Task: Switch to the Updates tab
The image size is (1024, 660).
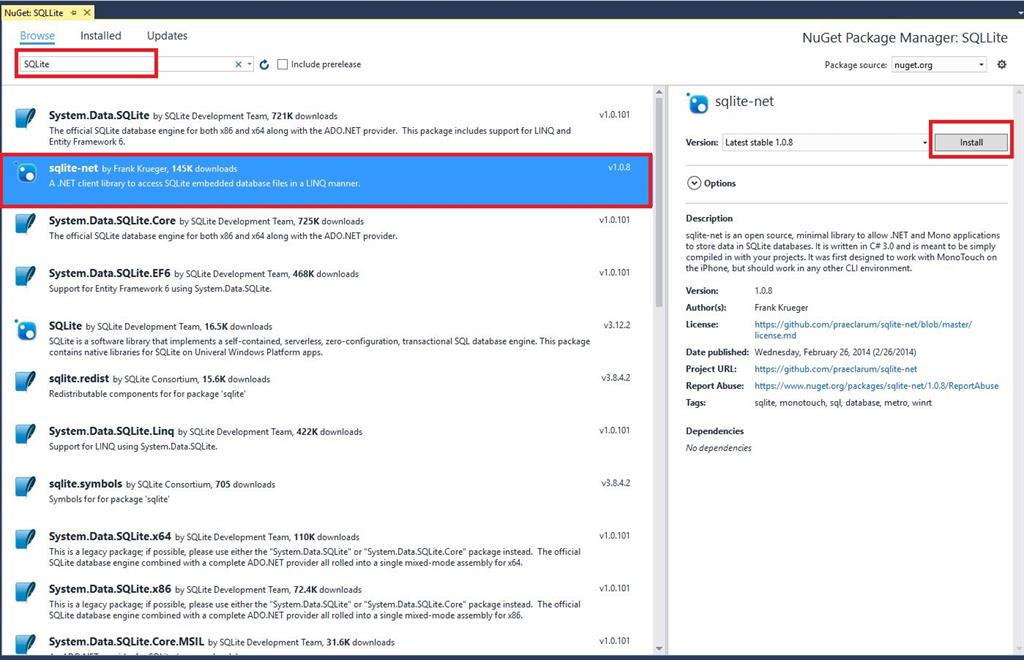Action: coord(167,36)
